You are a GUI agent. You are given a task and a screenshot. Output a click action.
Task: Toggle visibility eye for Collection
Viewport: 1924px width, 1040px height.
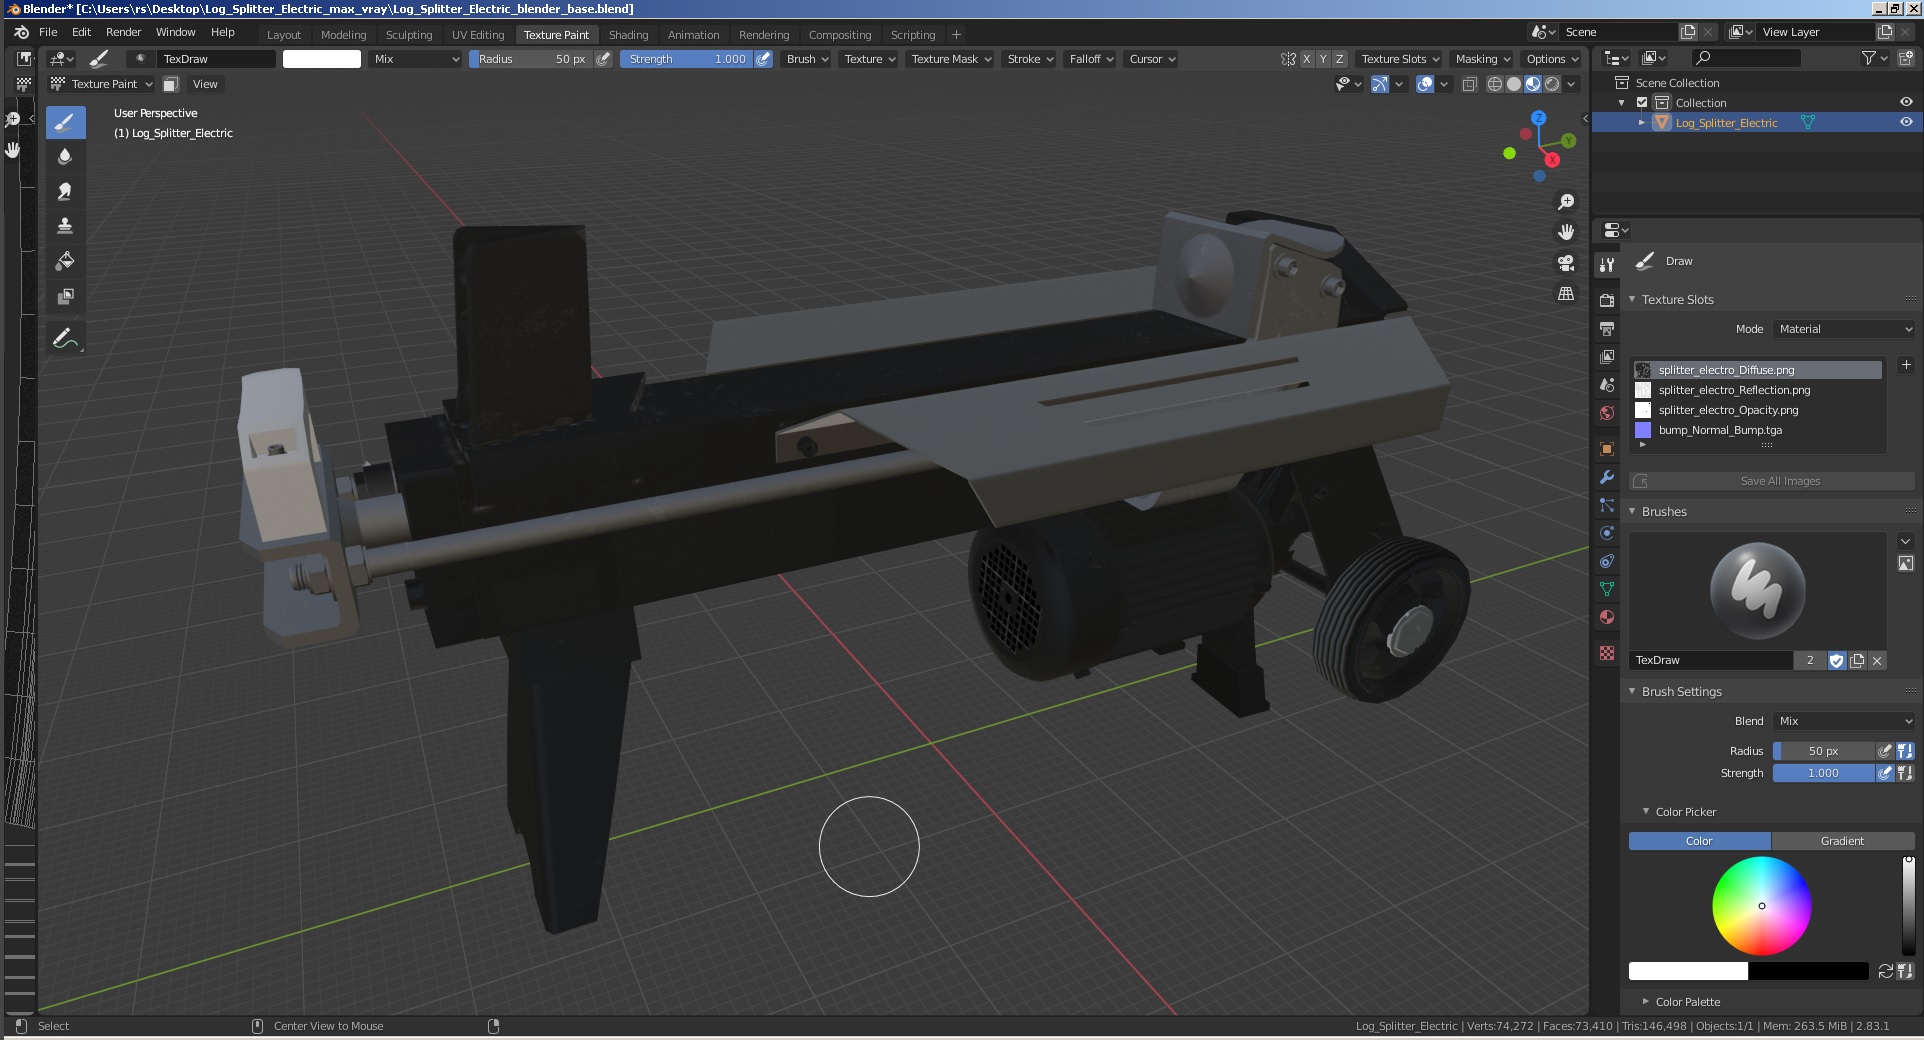pyautogui.click(x=1906, y=102)
